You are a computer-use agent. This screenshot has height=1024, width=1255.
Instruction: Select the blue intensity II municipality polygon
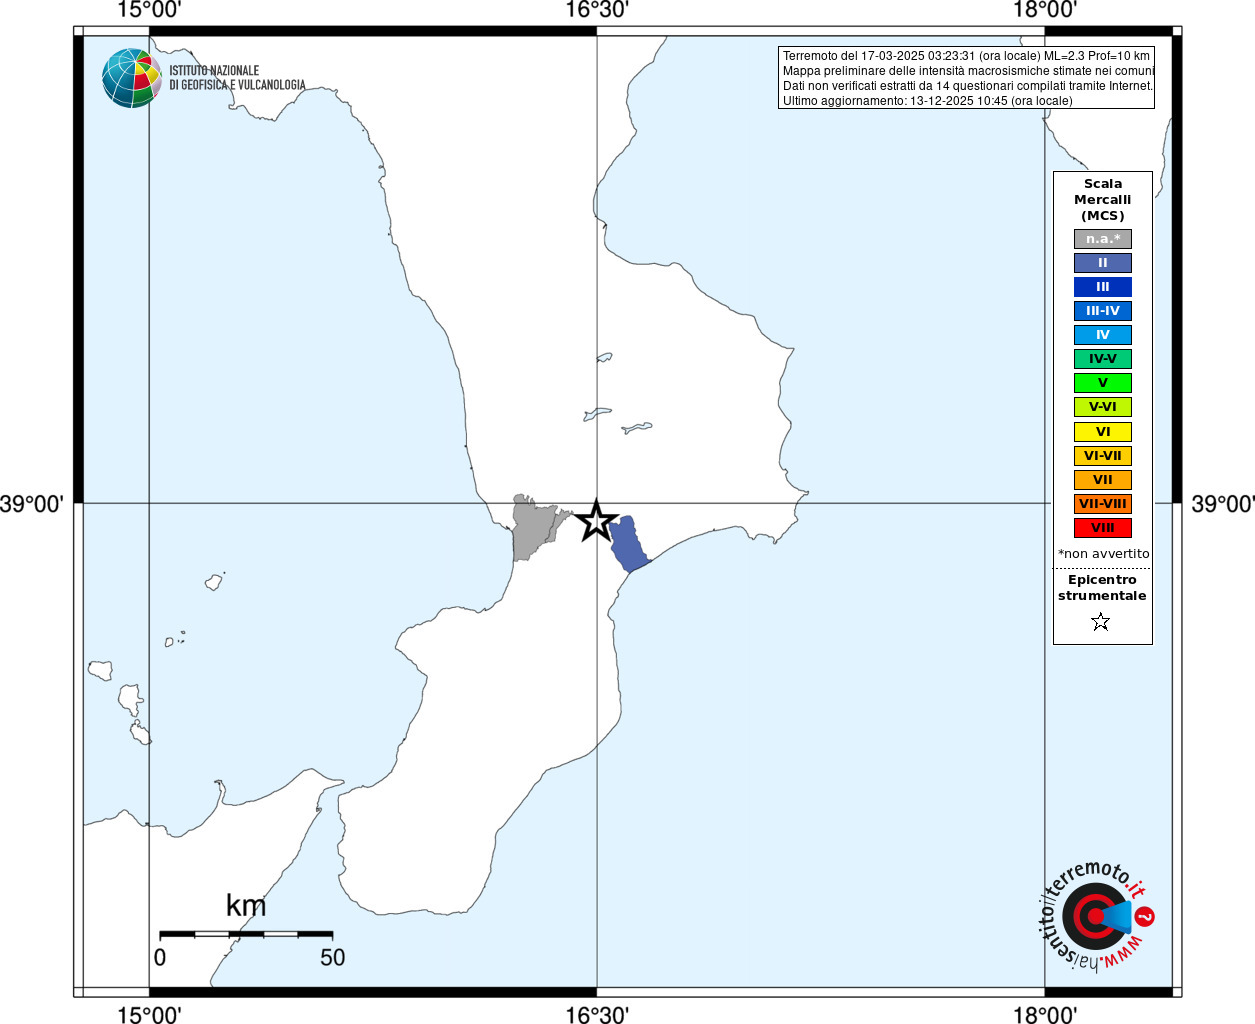(629, 544)
